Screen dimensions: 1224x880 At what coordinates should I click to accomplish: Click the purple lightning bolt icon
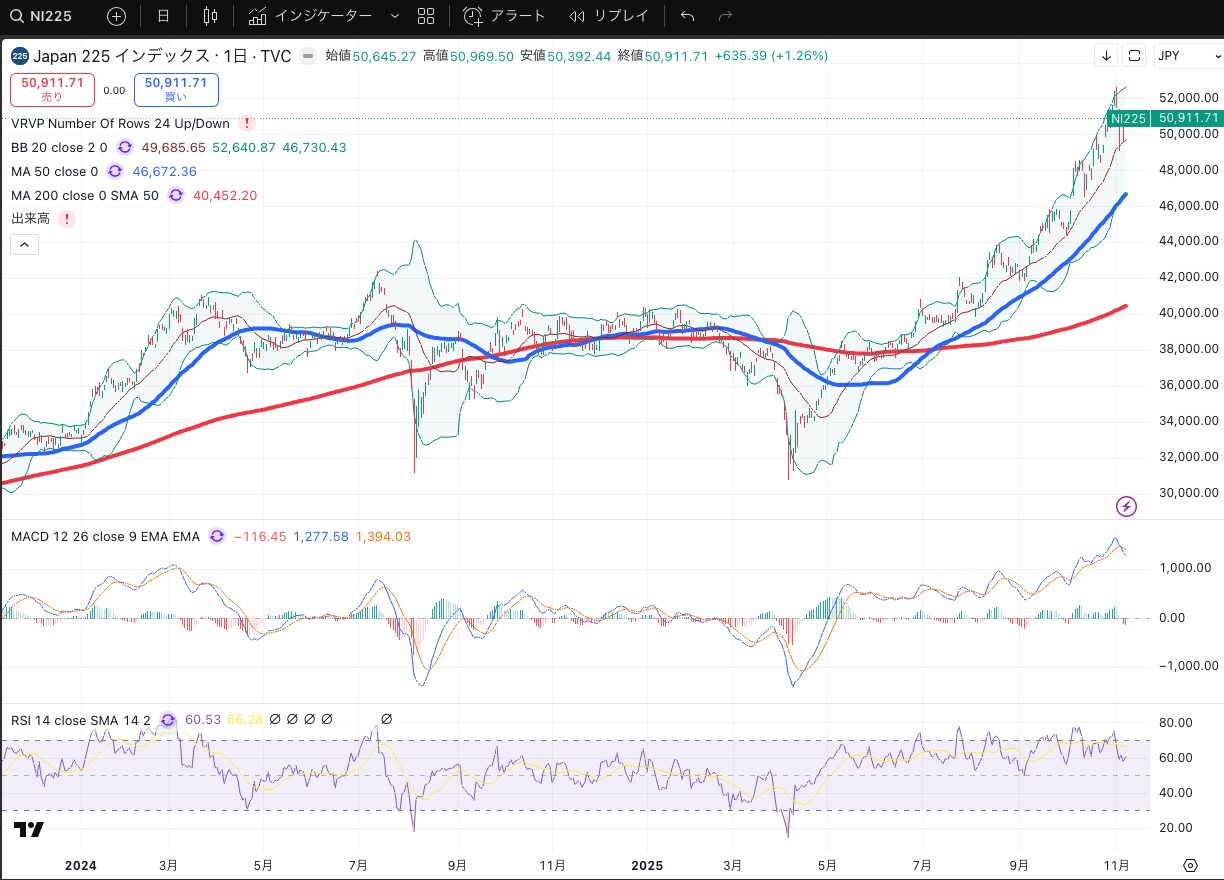point(1126,506)
